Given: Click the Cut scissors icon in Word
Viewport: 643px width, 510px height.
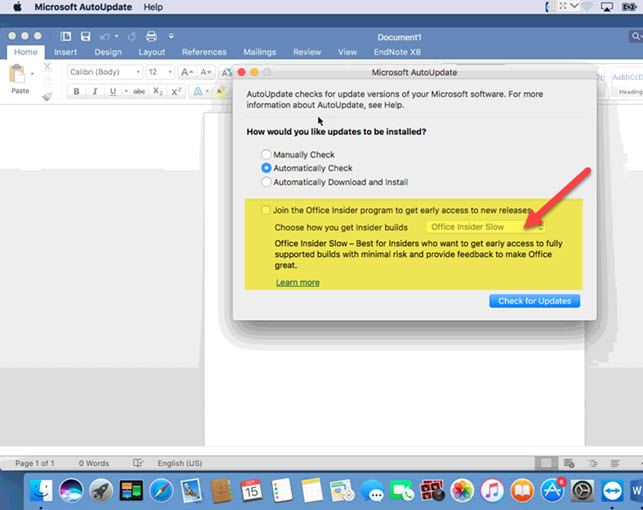Looking at the screenshot, I should (x=48, y=66).
